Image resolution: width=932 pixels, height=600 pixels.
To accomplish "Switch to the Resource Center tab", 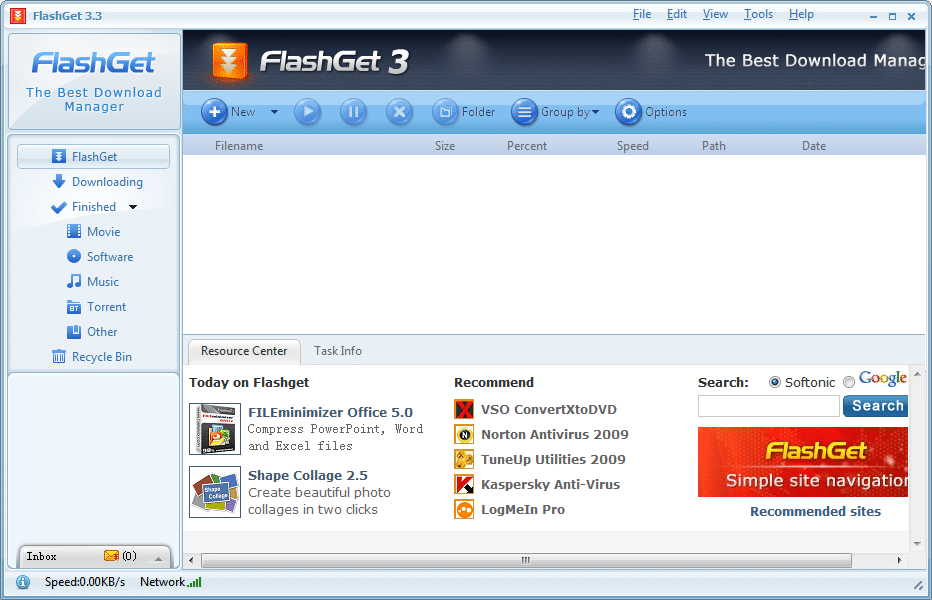I will coord(244,351).
